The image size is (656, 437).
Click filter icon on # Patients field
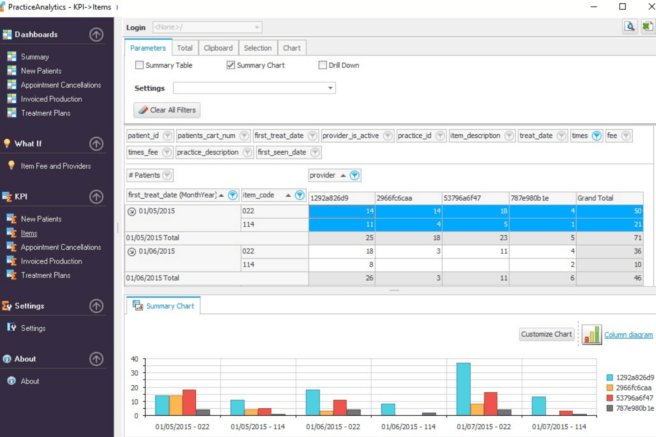click(x=167, y=175)
